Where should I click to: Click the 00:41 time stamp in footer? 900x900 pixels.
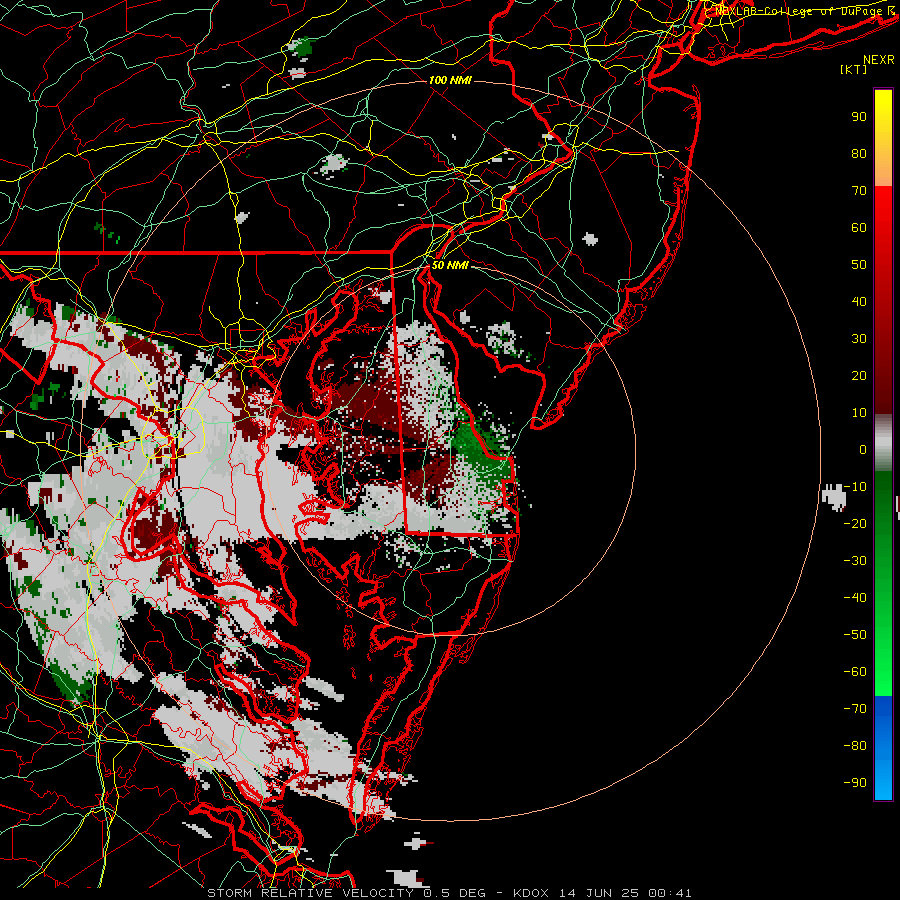(x=670, y=893)
